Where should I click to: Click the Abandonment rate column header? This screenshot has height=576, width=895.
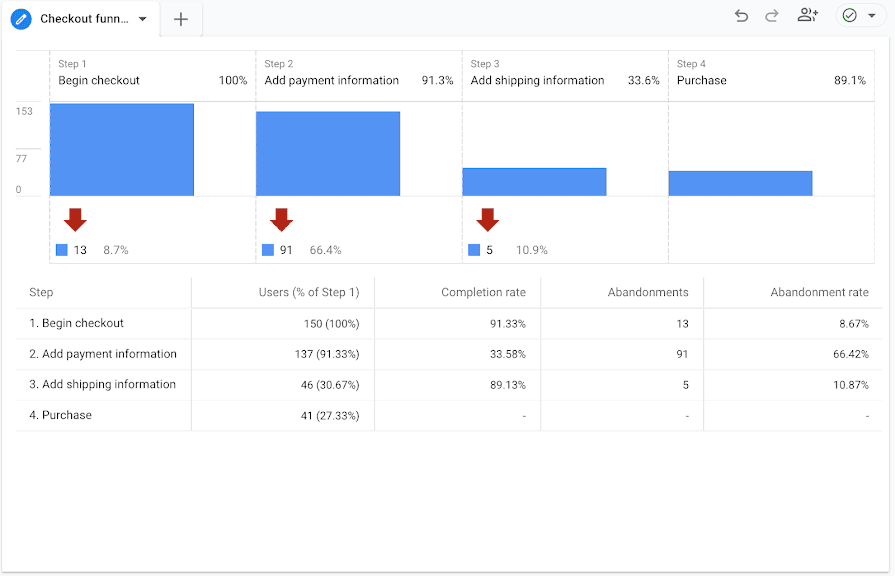[819, 292]
